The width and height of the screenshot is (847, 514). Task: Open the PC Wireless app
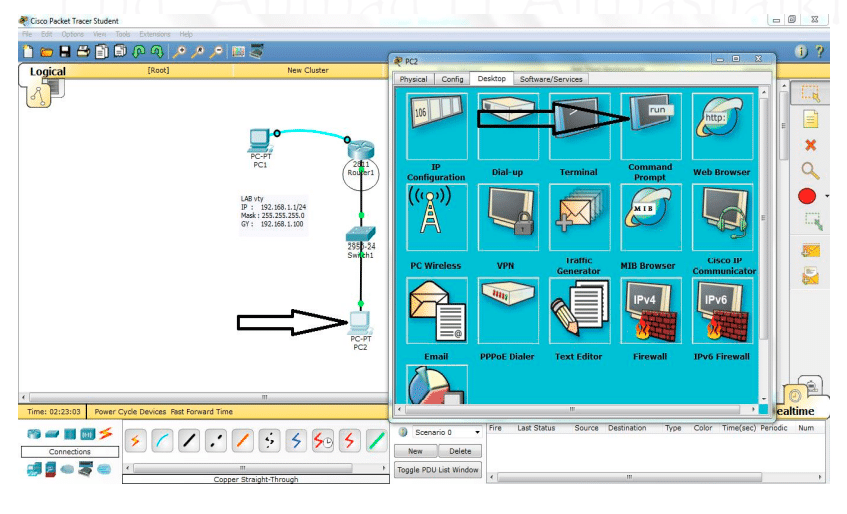(436, 217)
